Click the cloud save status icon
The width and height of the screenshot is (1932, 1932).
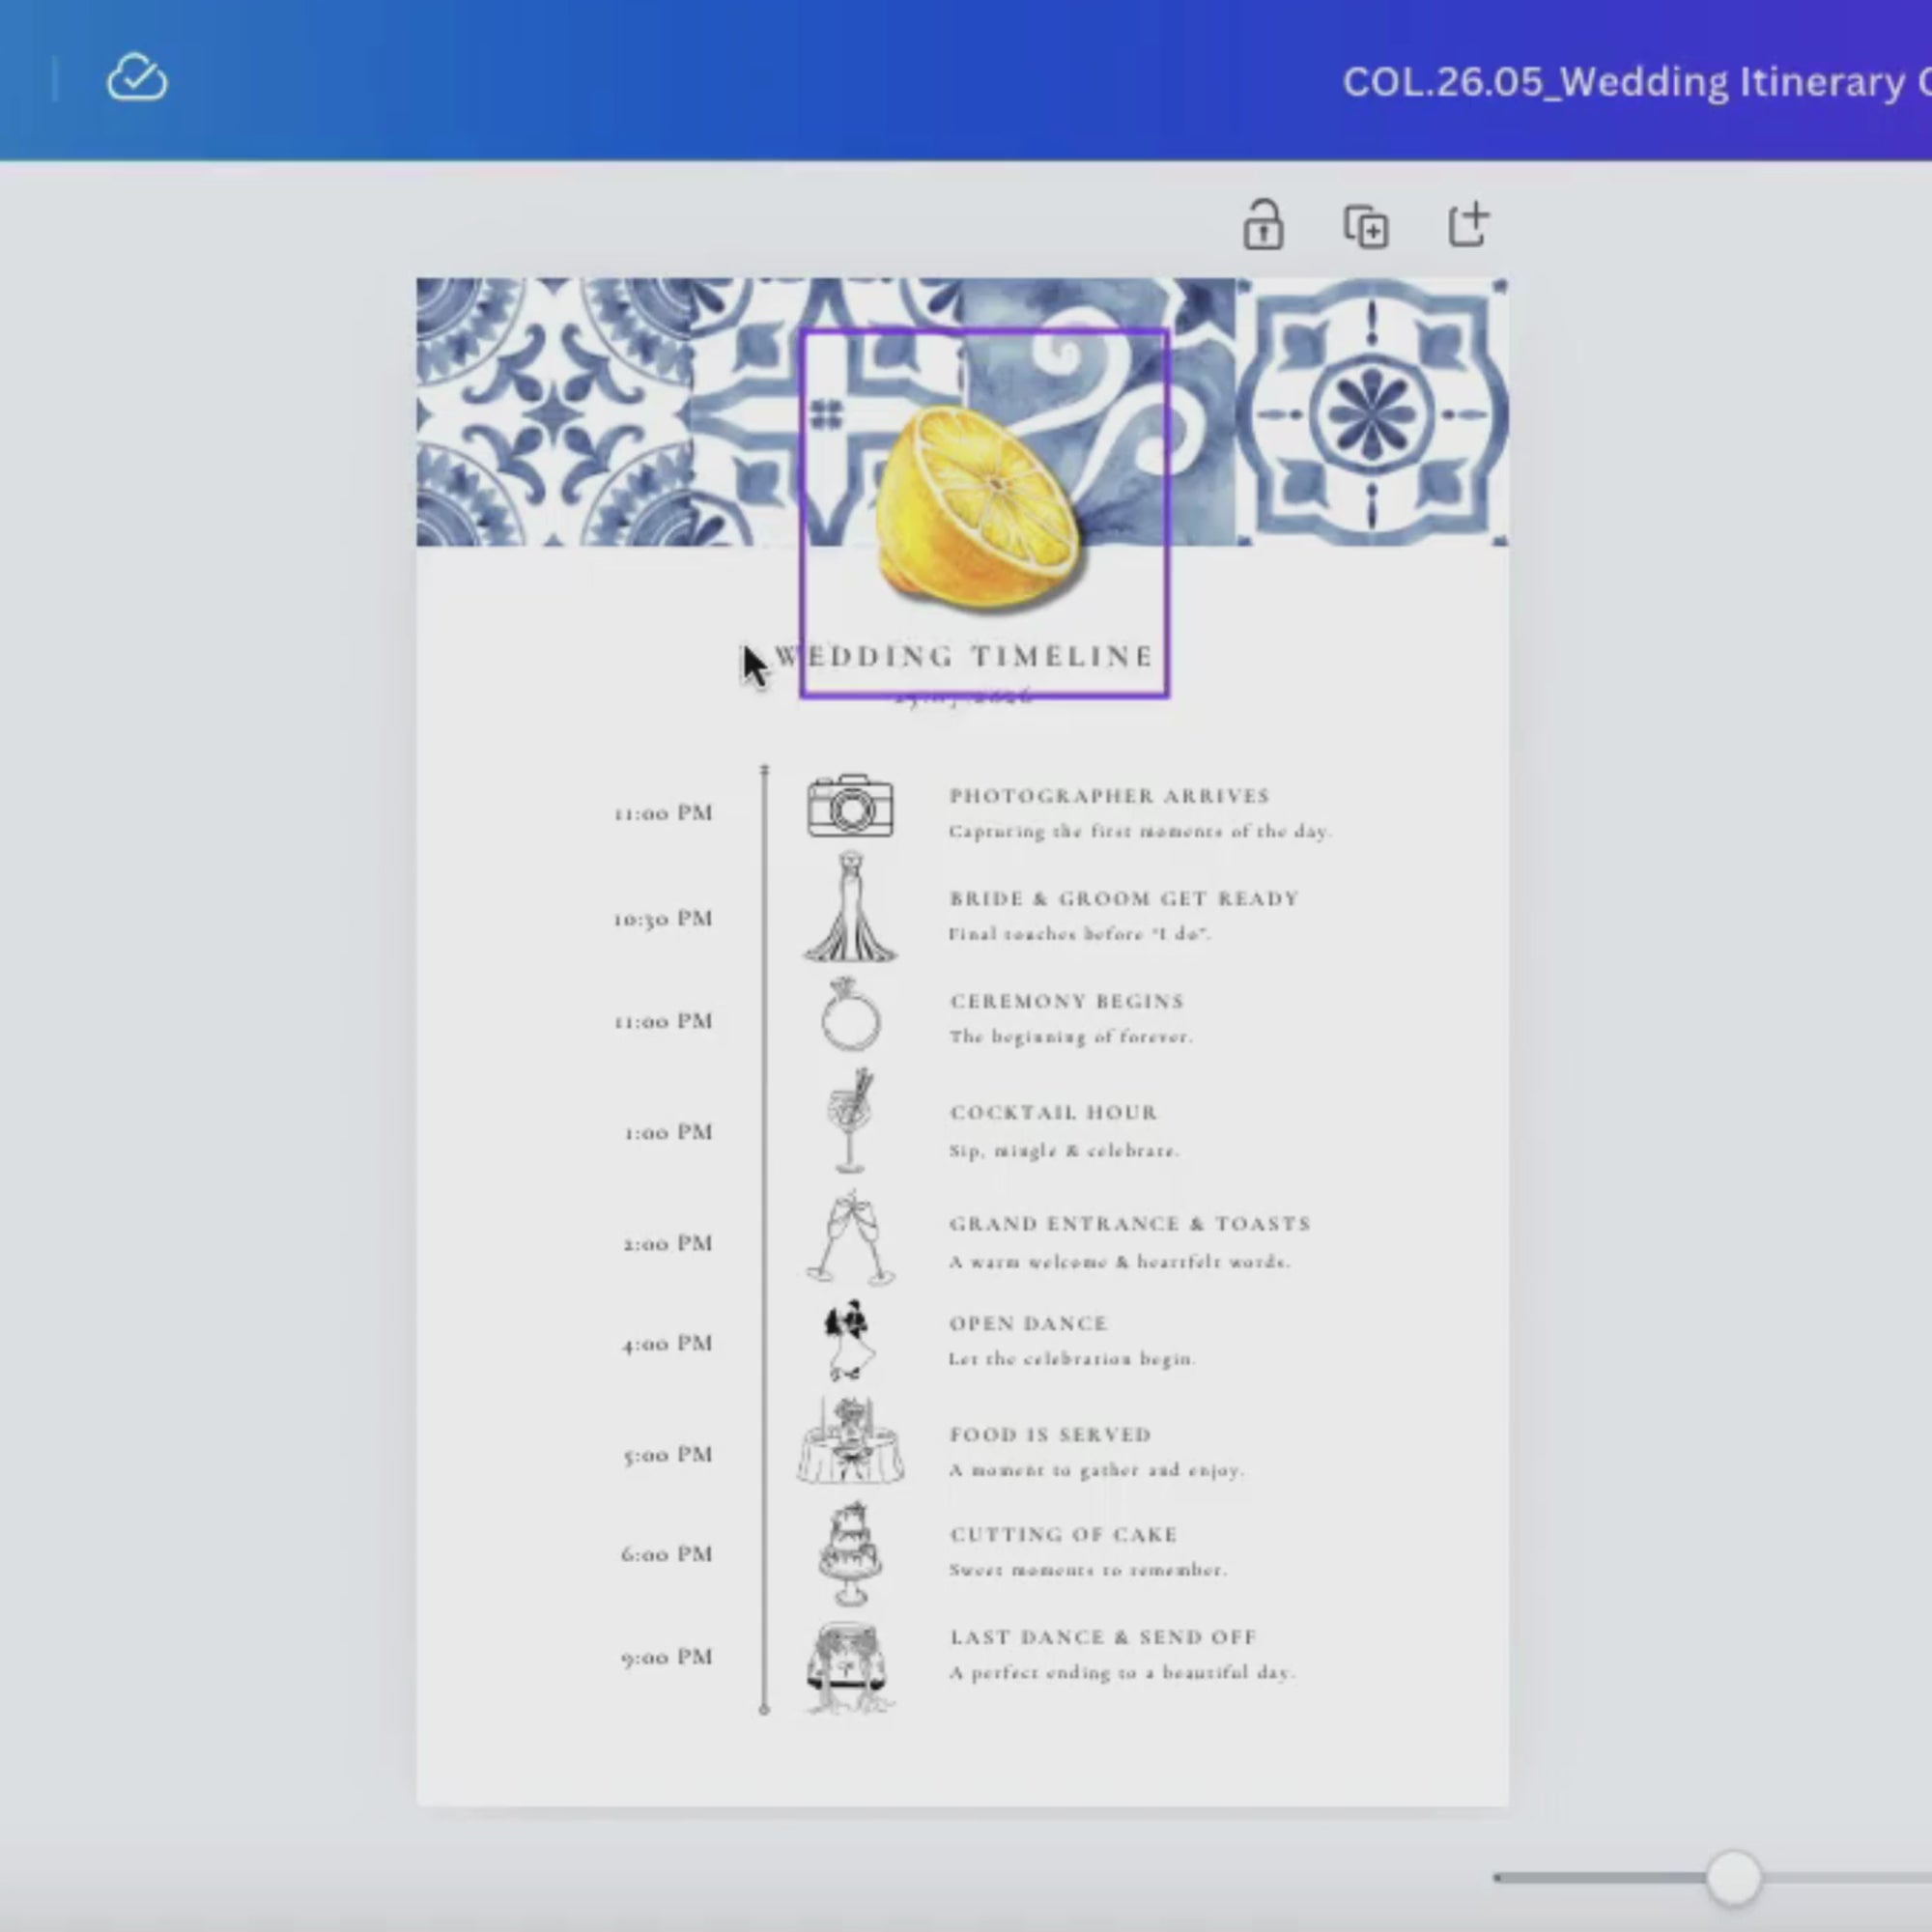[x=137, y=78]
